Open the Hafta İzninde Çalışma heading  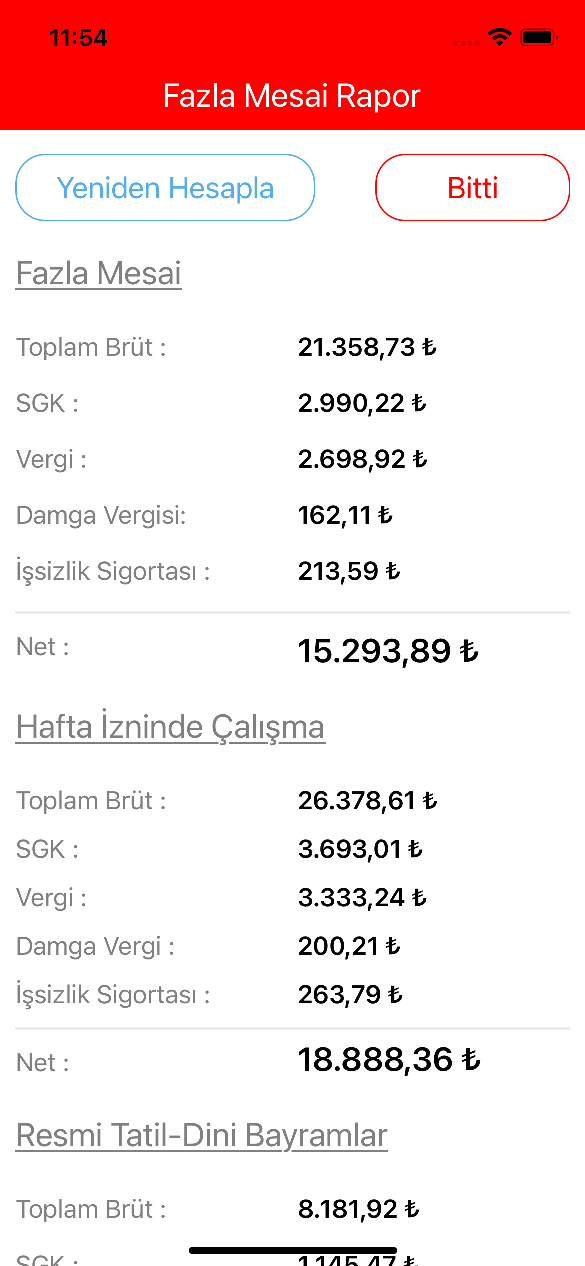(x=170, y=727)
